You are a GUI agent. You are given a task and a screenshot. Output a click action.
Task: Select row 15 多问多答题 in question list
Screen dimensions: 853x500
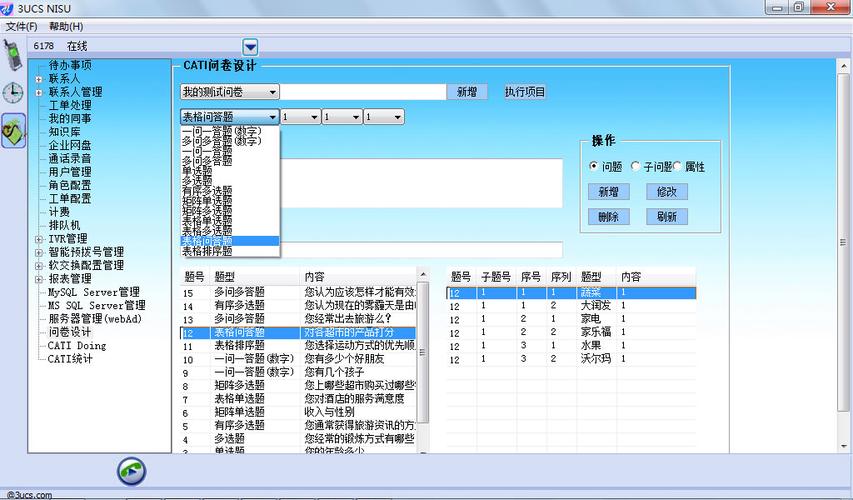click(x=298, y=293)
